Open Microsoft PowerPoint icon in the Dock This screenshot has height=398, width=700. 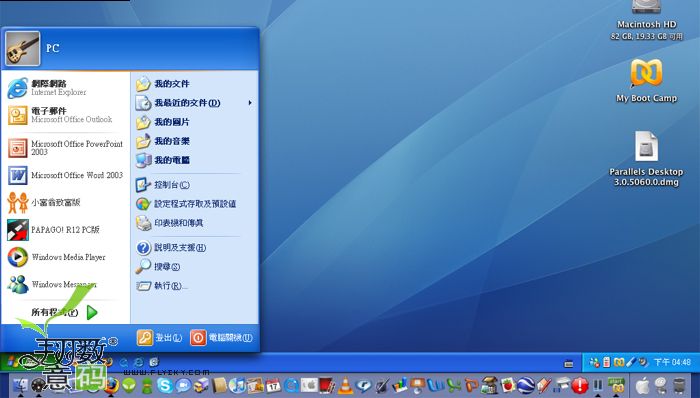point(471,385)
